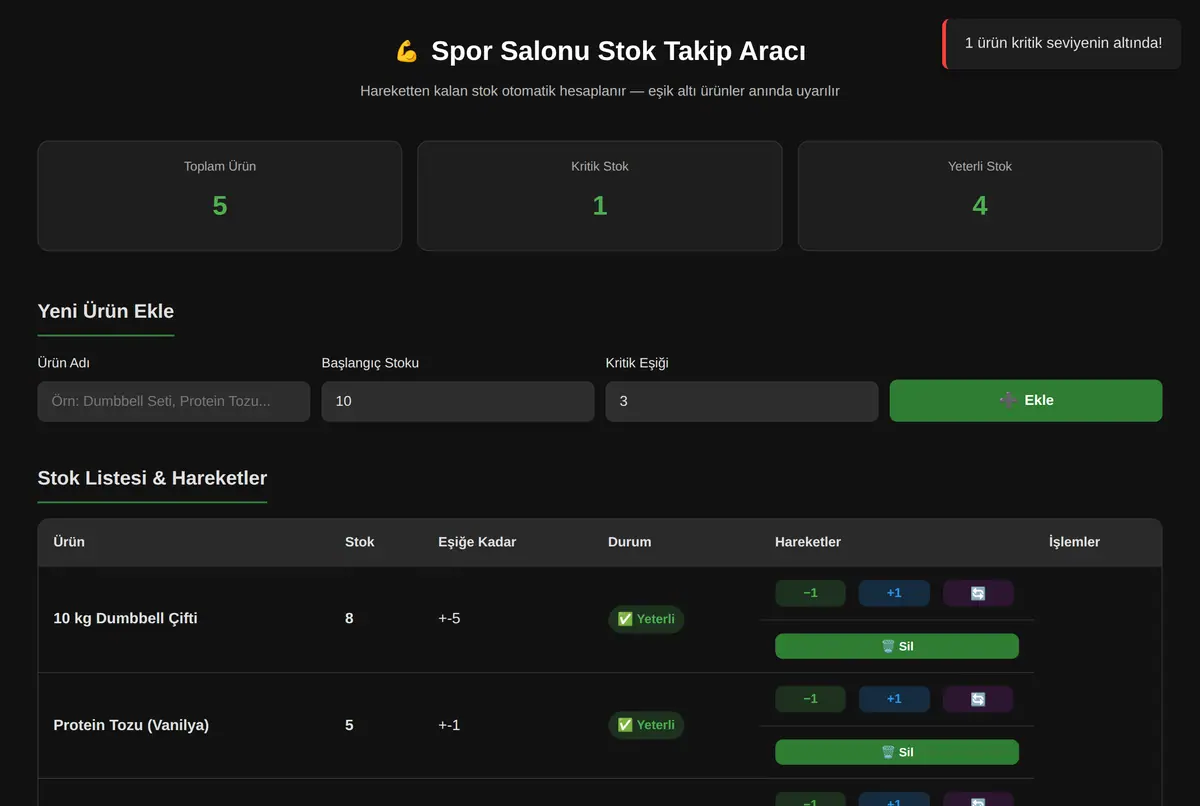Click the Eşiğe Kadar column header
The height and width of the screenshot is (806, 1200).
477,542
